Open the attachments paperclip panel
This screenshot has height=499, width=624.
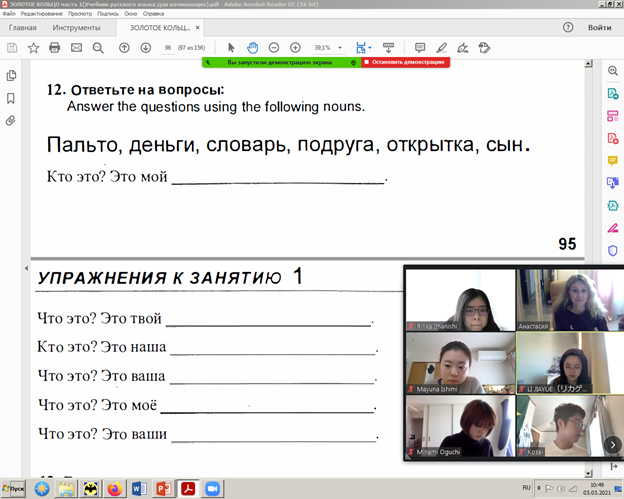(11, 120)
